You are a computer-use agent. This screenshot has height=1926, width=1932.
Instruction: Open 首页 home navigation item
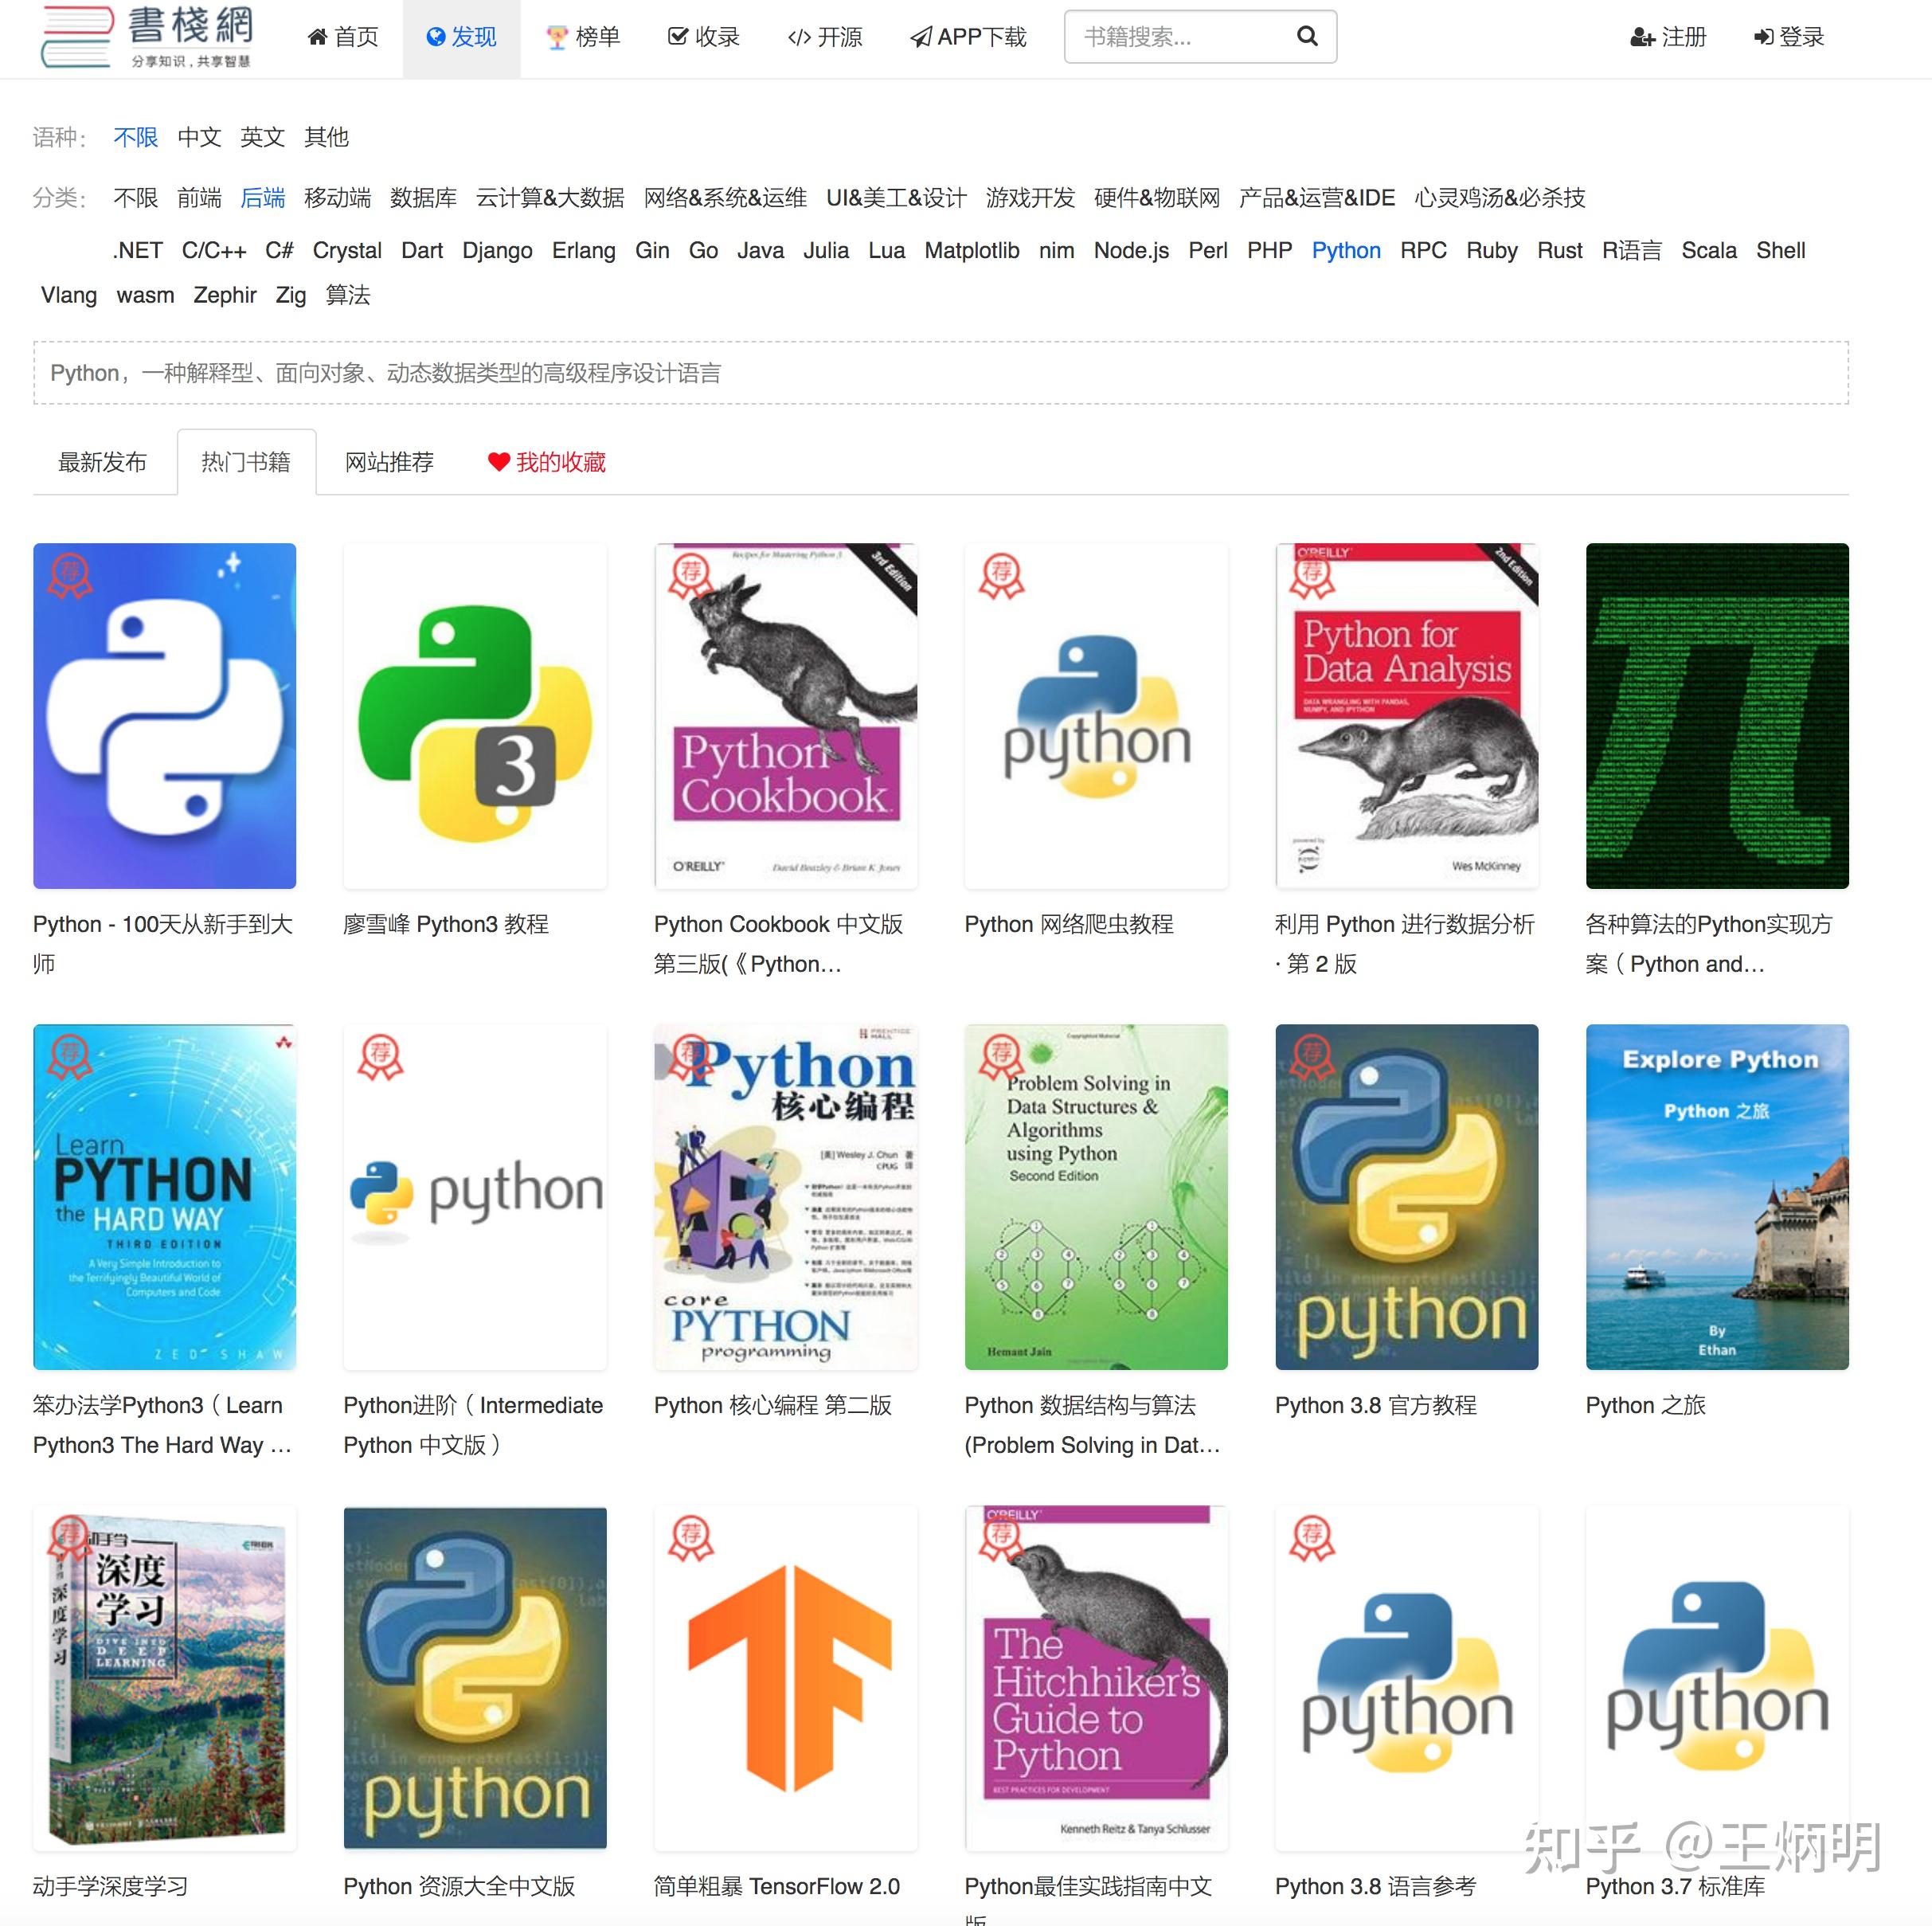click(x=343, y=37)
